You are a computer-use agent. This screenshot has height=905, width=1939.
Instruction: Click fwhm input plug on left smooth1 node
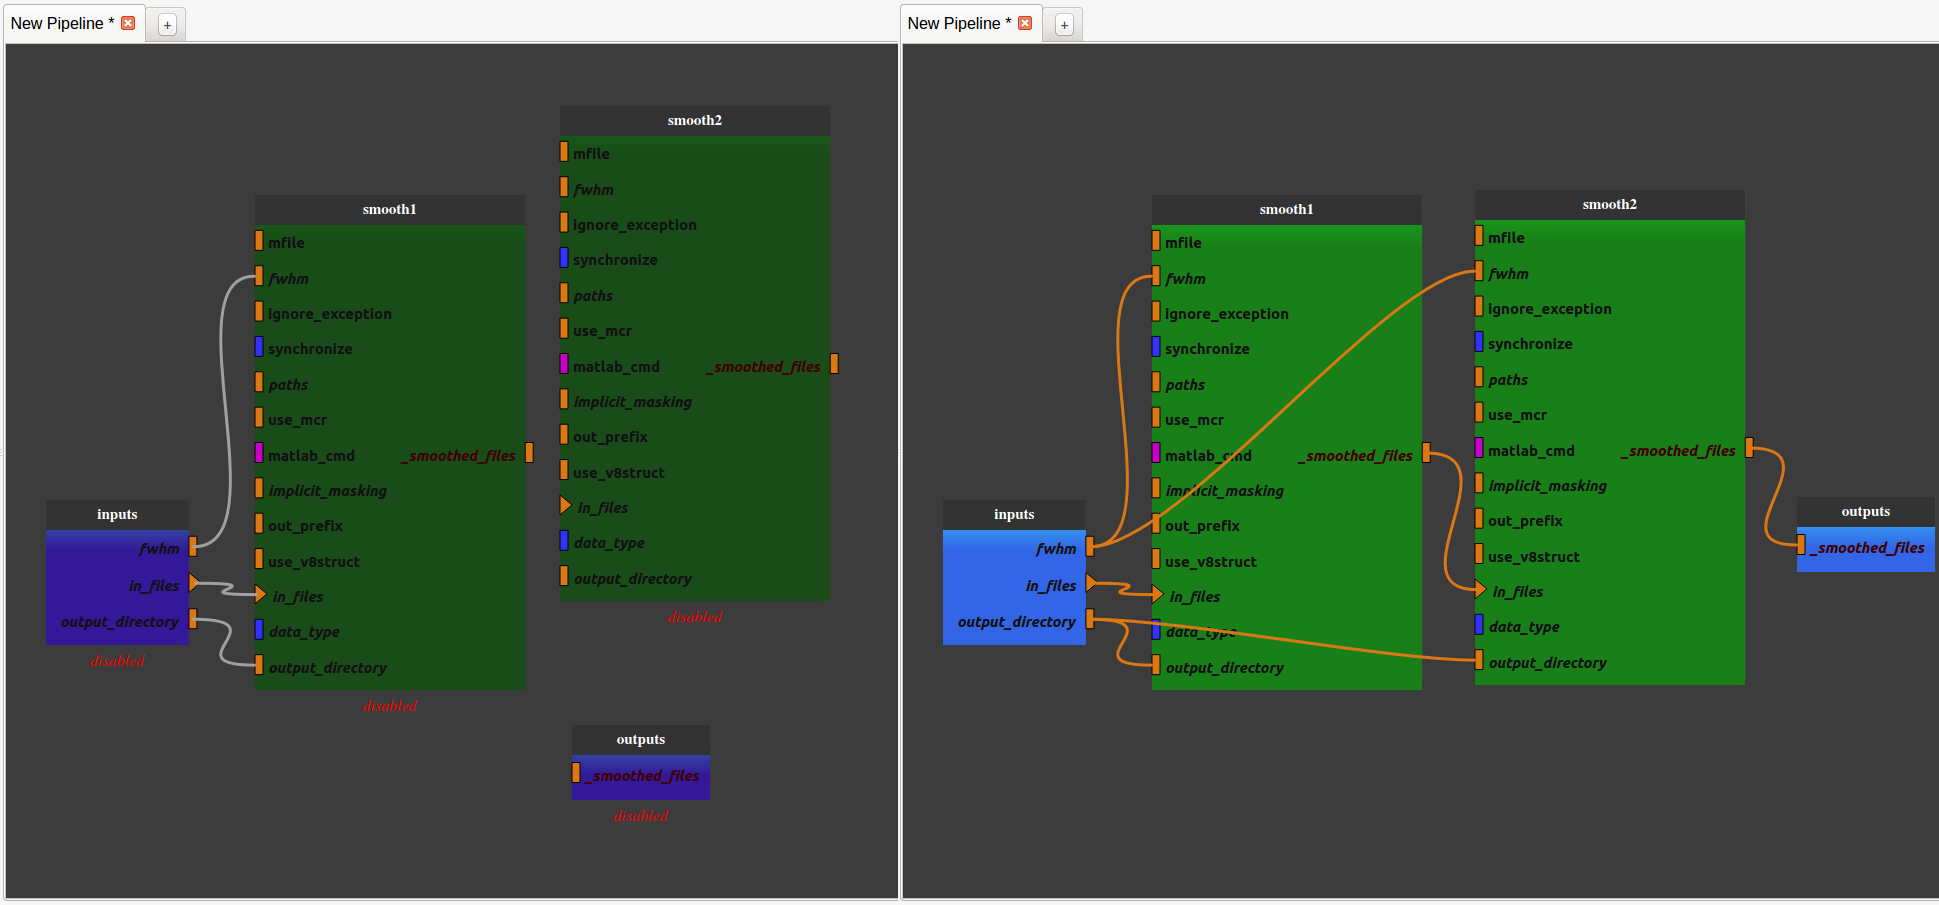[x=259, y=276]
